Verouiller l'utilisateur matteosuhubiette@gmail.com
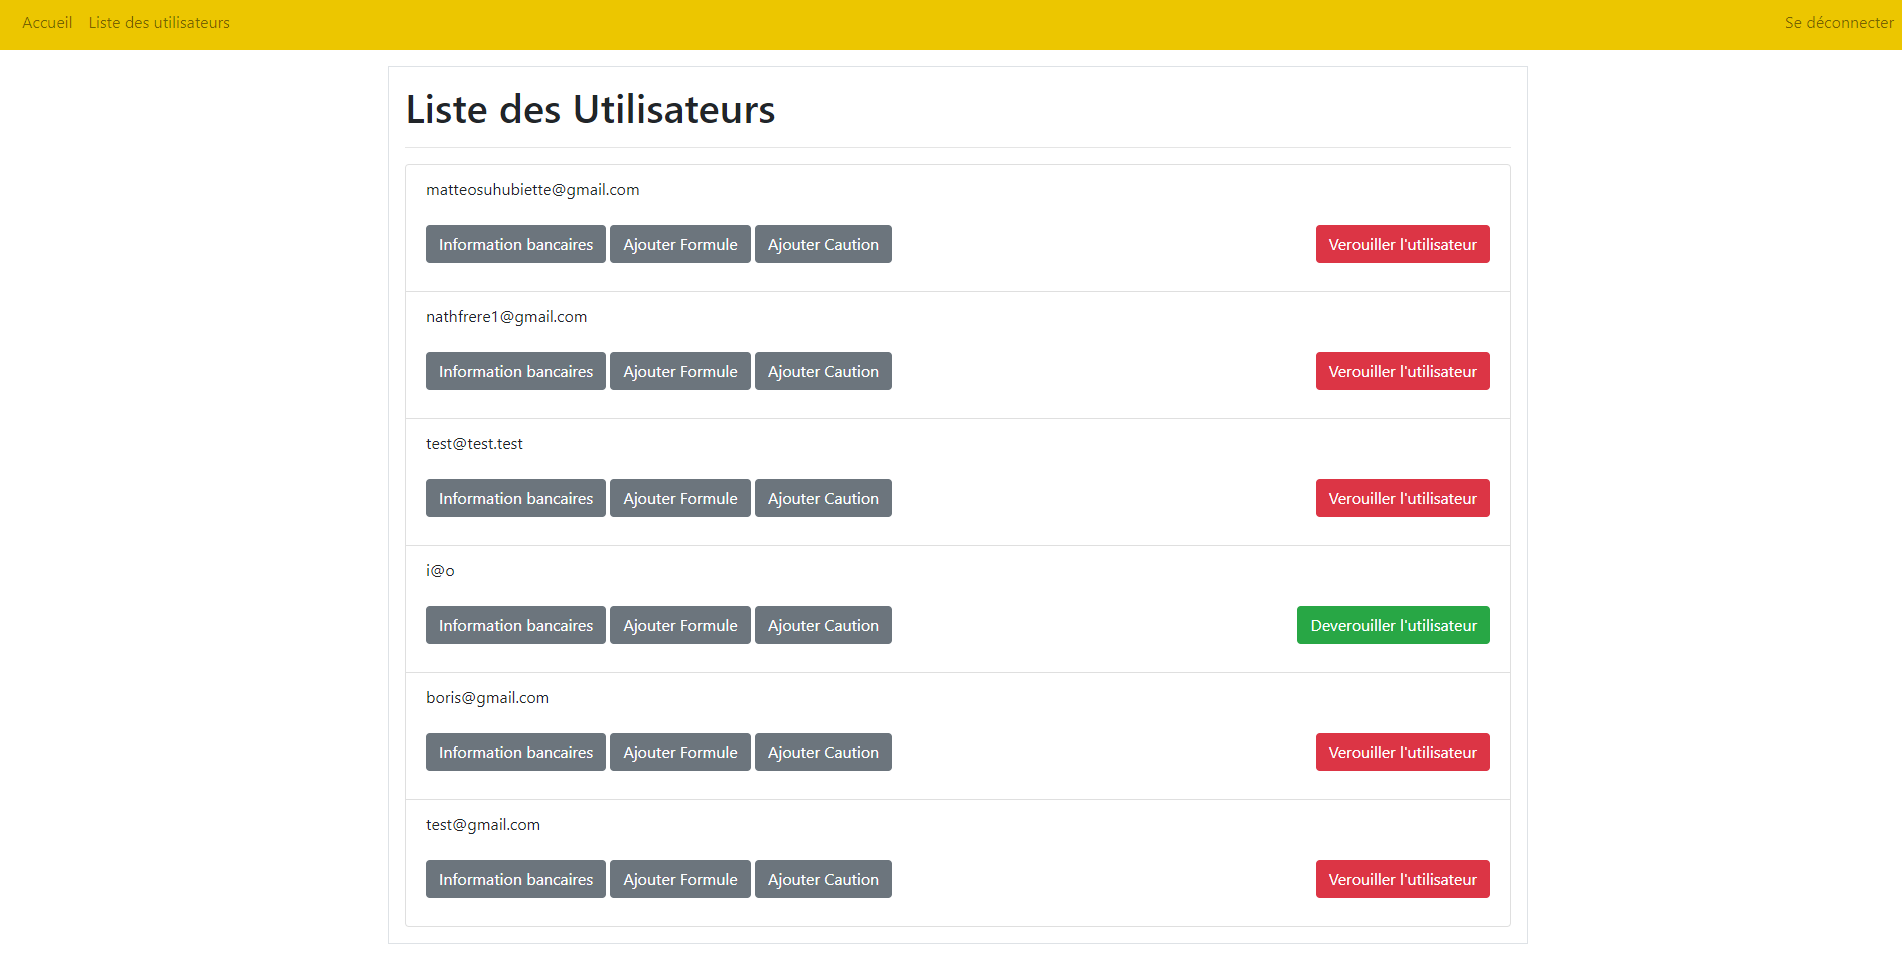Viewport: 1902px width, 972px height. pyautogui.click(x=1402, y=244)
